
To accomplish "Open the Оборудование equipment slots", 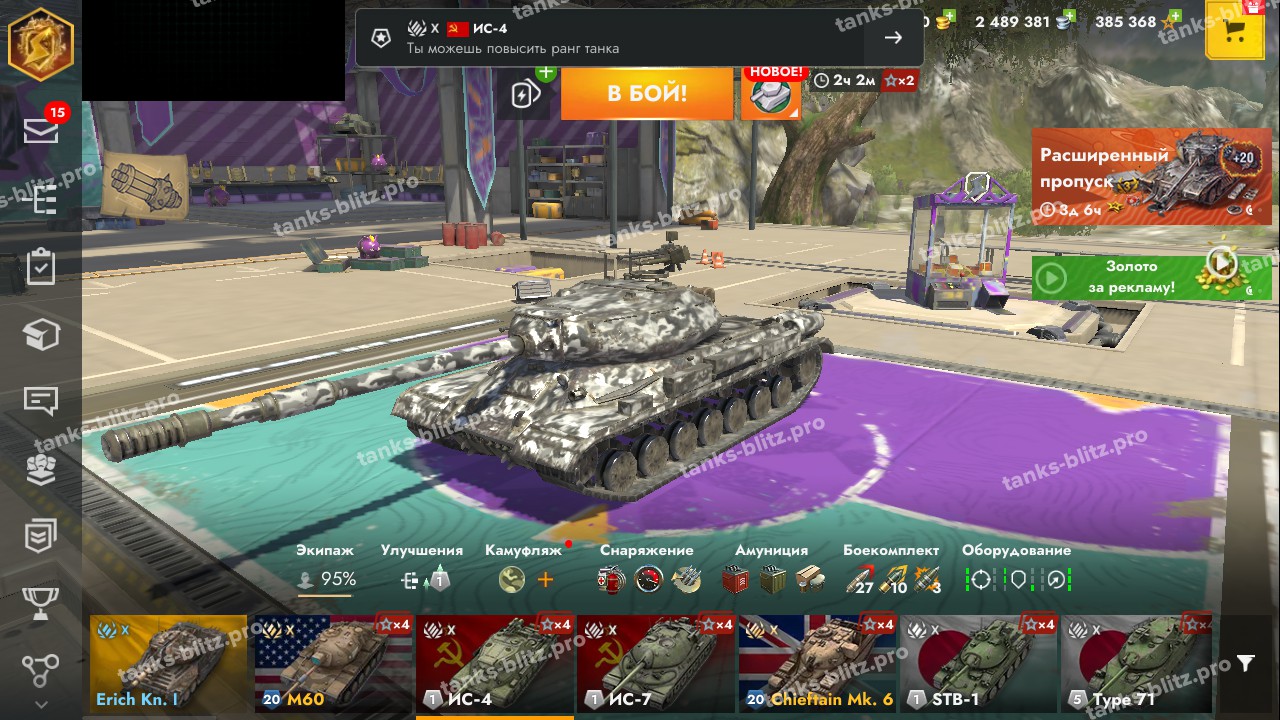I will pos(1016,568).
